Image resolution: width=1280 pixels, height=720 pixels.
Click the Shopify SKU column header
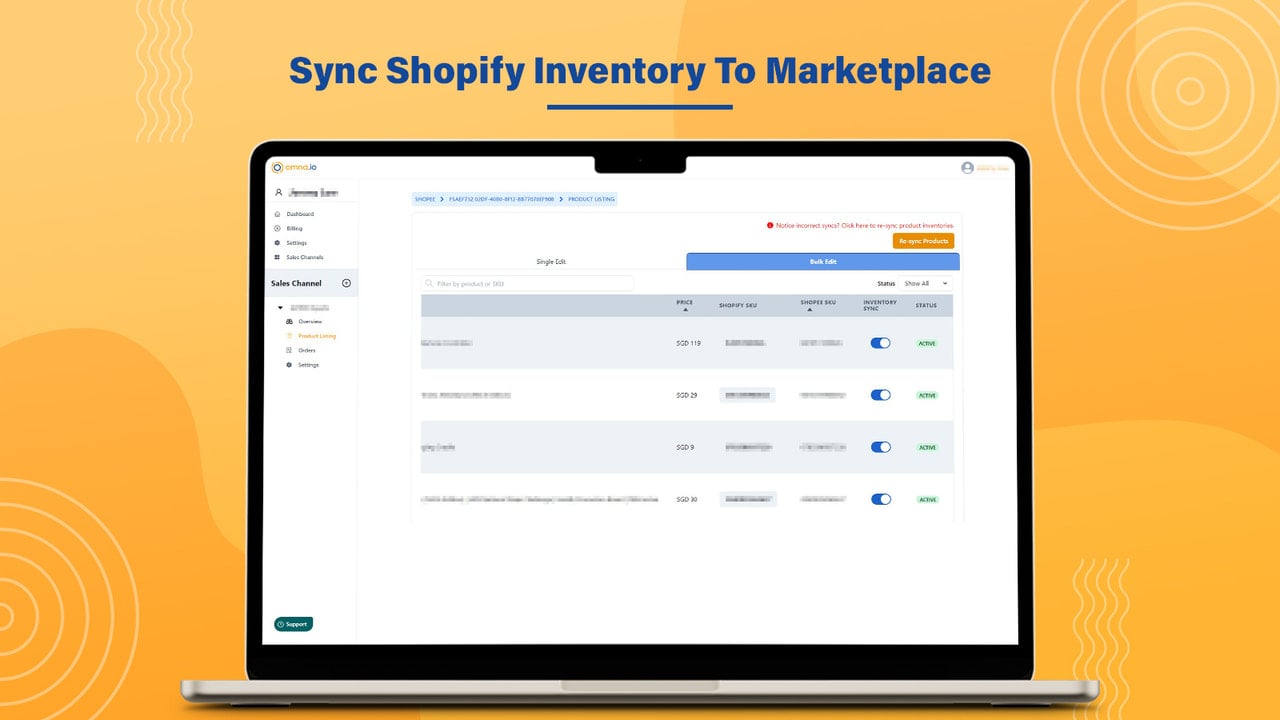pos(738,305)
